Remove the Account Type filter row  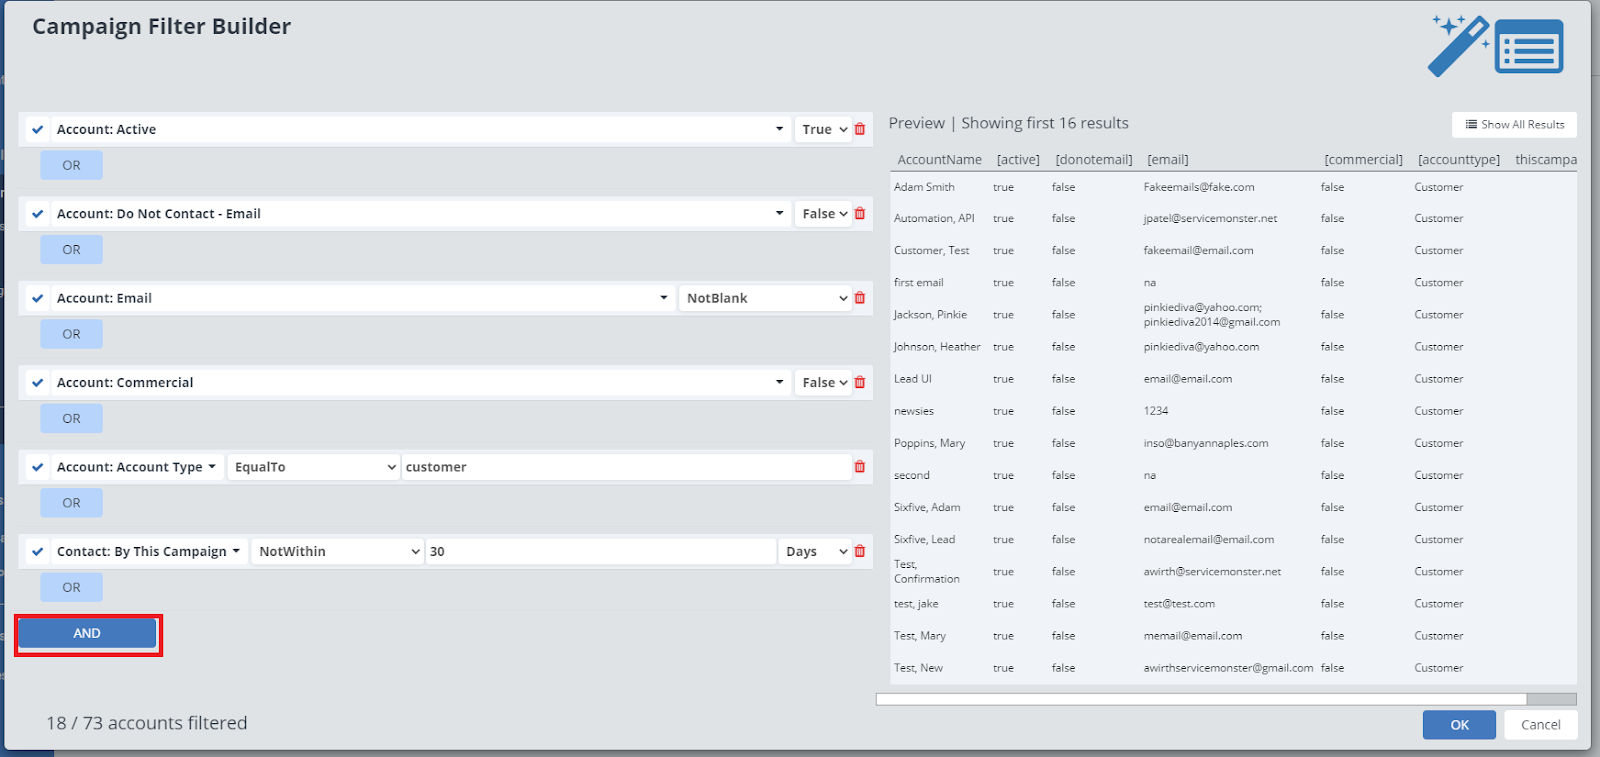point(860,467)
